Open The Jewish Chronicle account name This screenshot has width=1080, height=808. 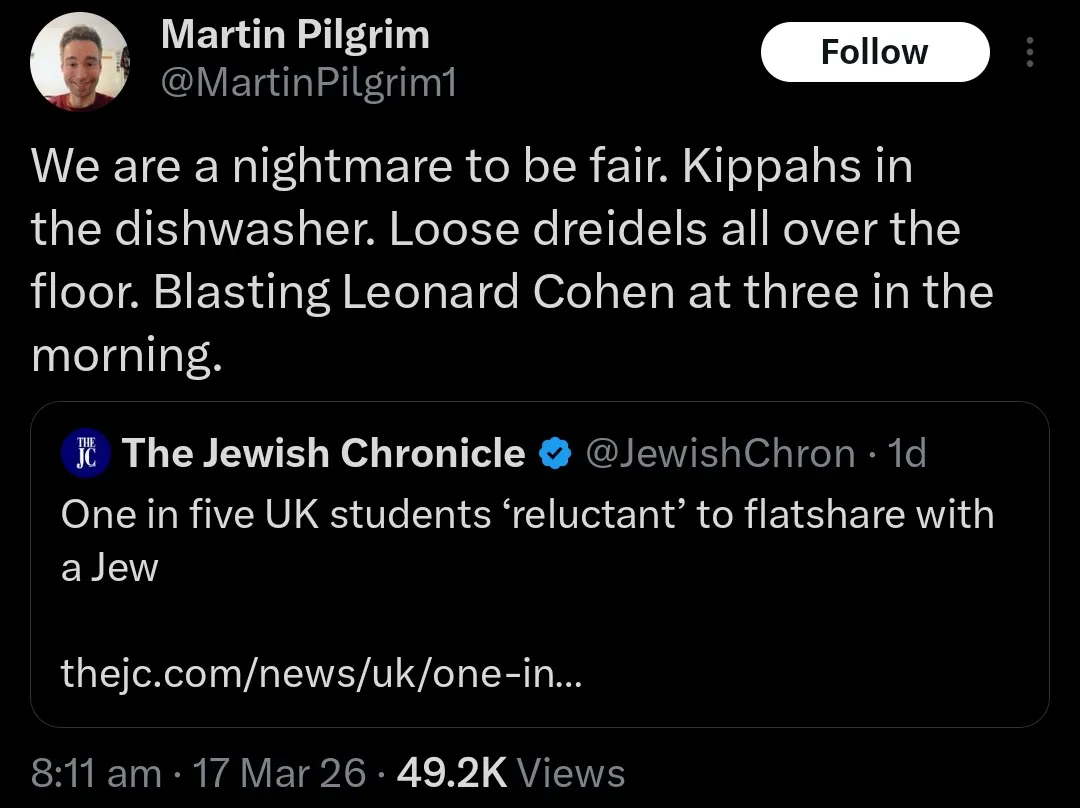pos(324,453)
